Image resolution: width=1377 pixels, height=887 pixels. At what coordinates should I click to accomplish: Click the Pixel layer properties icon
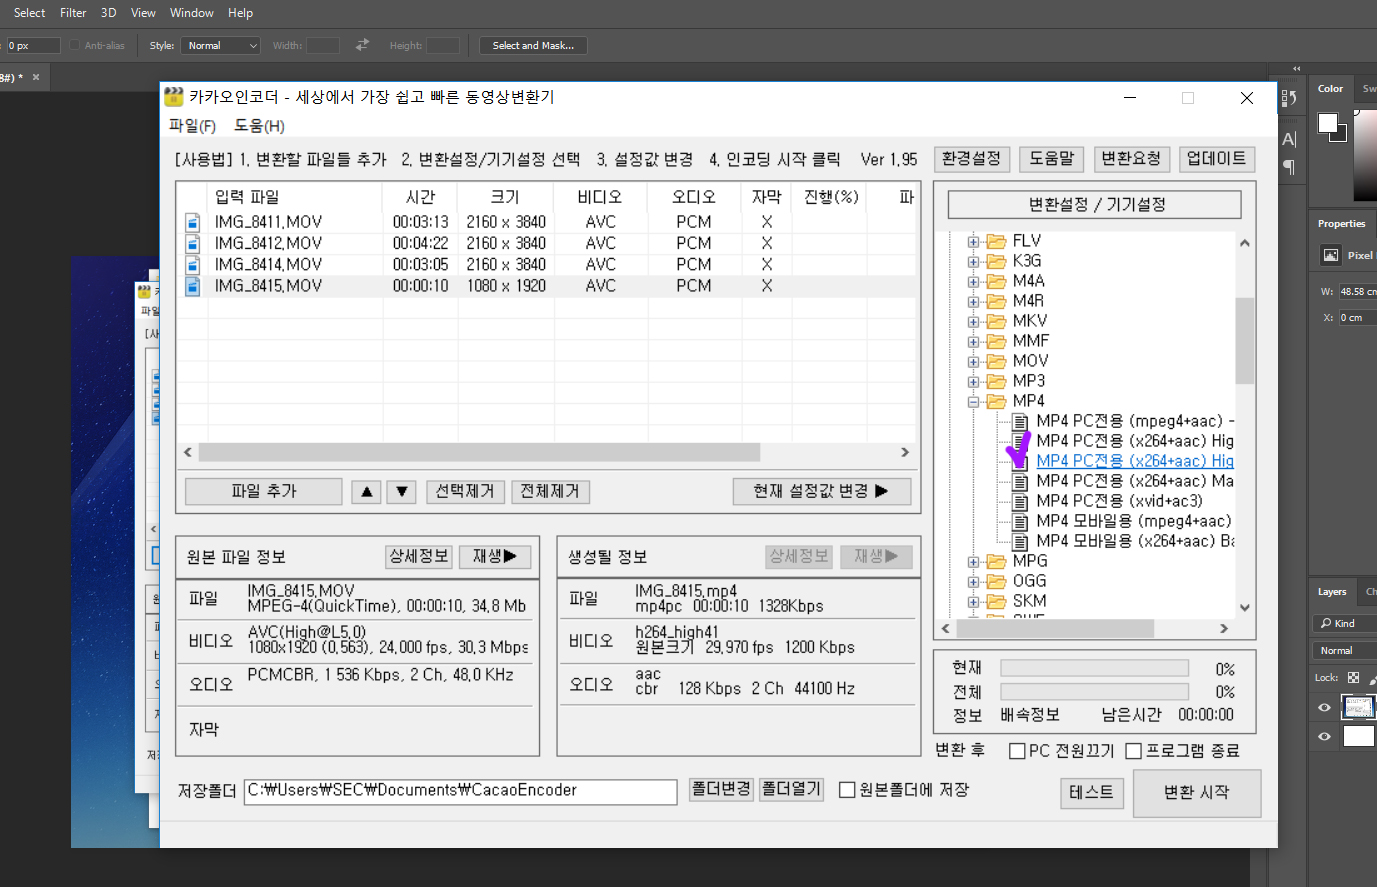1331,255
